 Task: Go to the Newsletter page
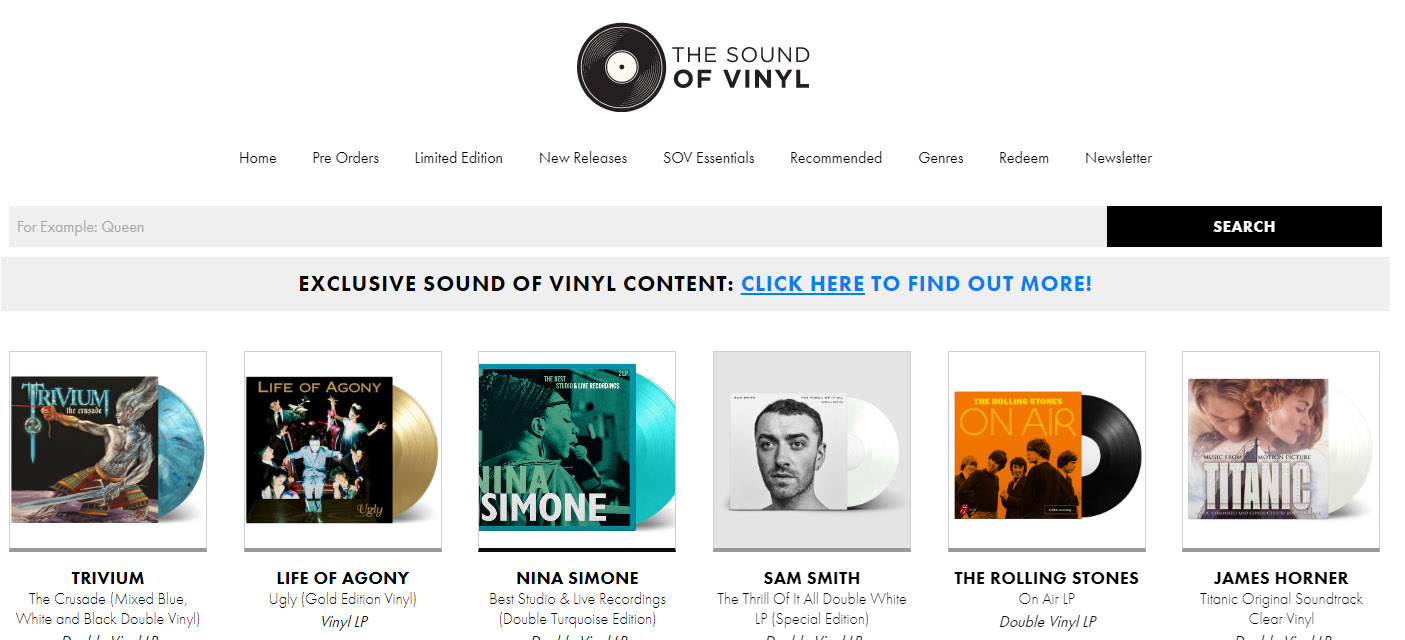pyautogui.click(x=1118, y=158)
